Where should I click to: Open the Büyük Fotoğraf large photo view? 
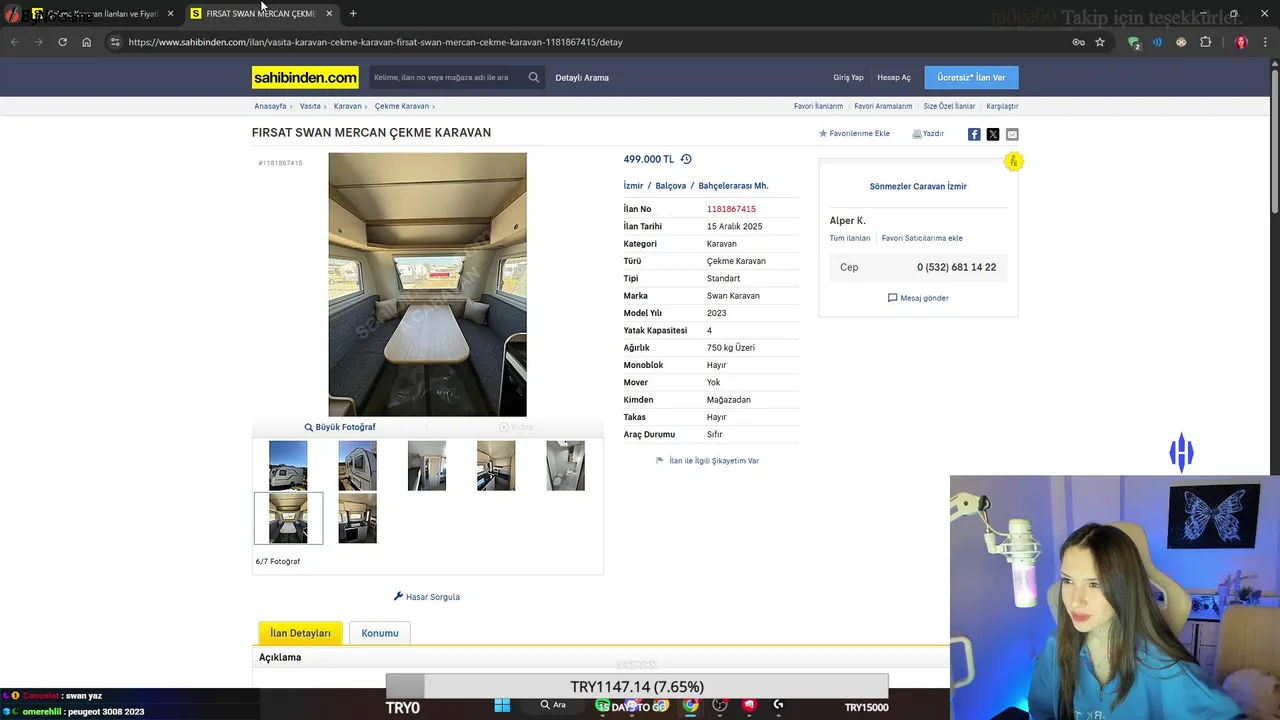pyautogui.click(x=340, y=427)
